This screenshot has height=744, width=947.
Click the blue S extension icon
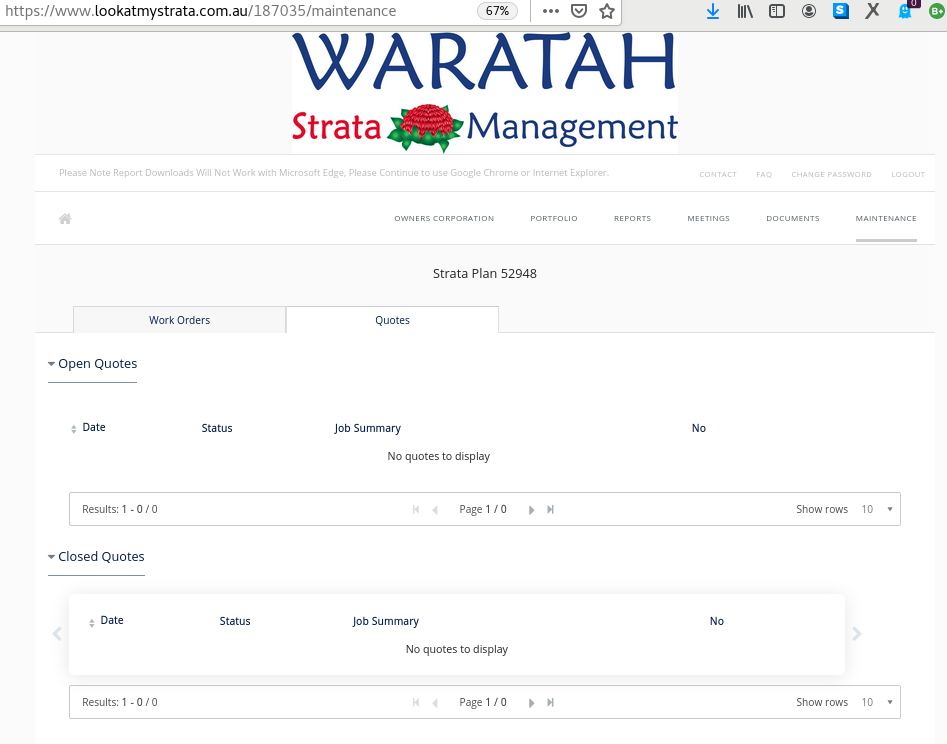click(x=841, y=11)
